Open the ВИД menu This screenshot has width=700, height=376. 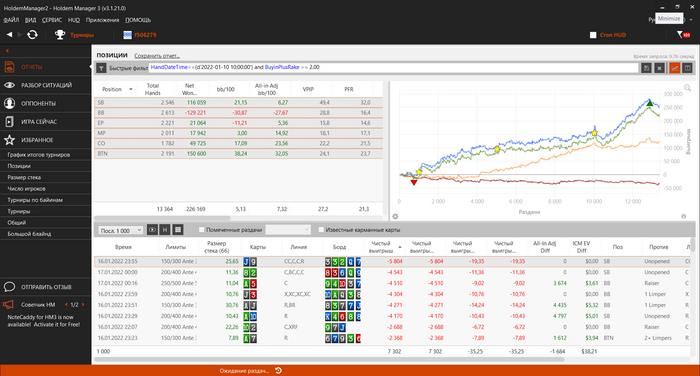point(30,20)
